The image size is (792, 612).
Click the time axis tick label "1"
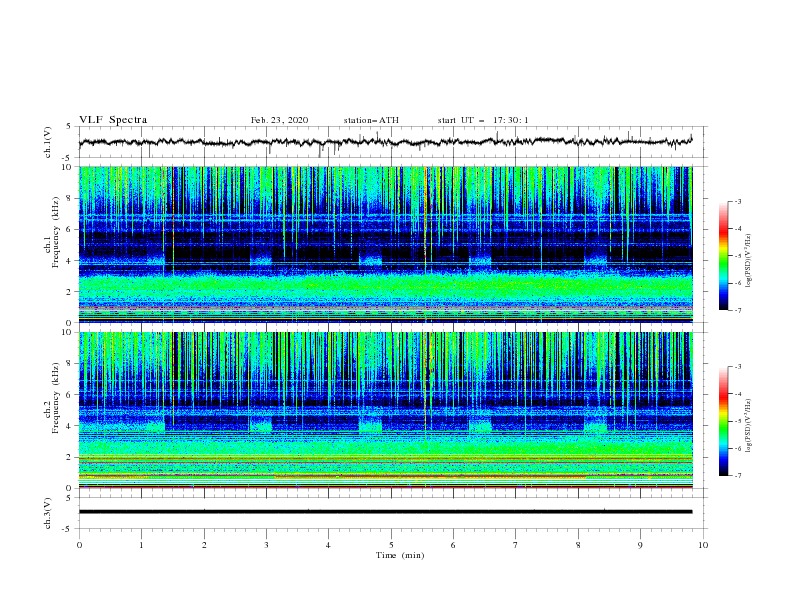point(141,545)
